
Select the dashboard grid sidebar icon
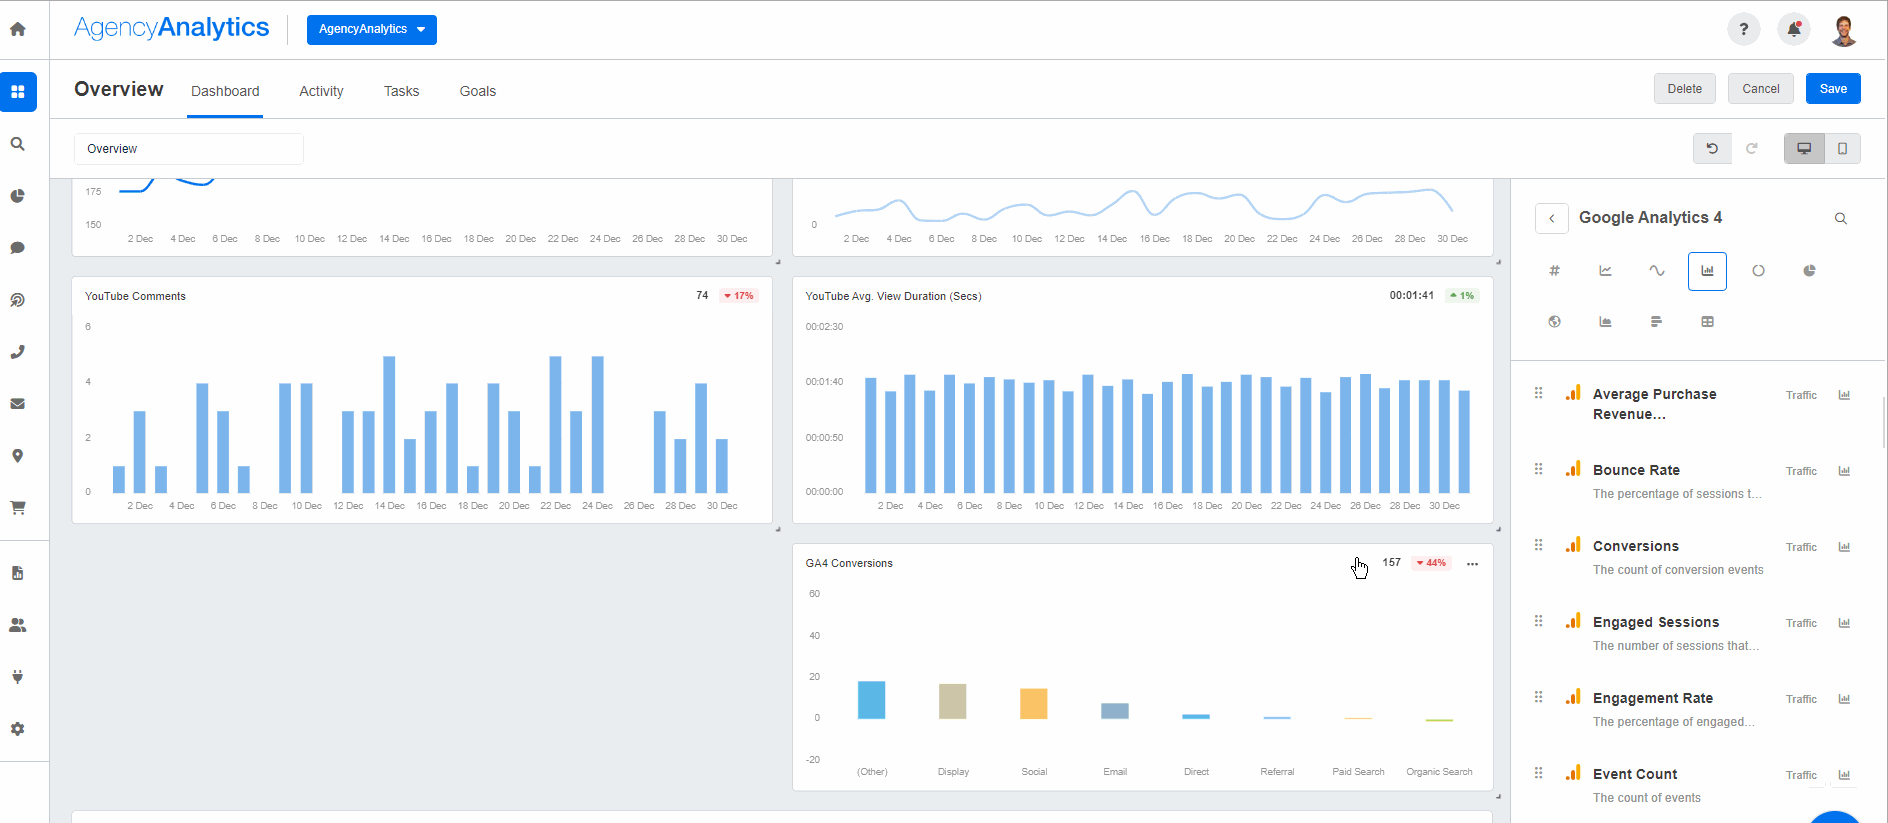[x=18, y=92]
